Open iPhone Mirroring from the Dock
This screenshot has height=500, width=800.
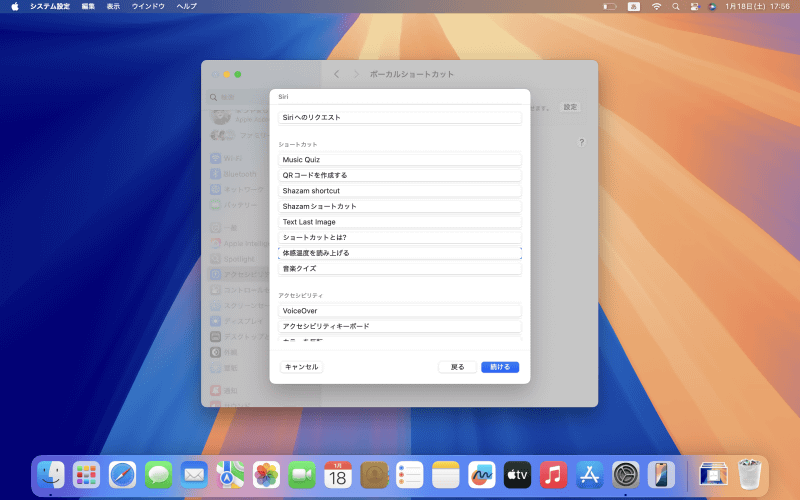point(661,475)
